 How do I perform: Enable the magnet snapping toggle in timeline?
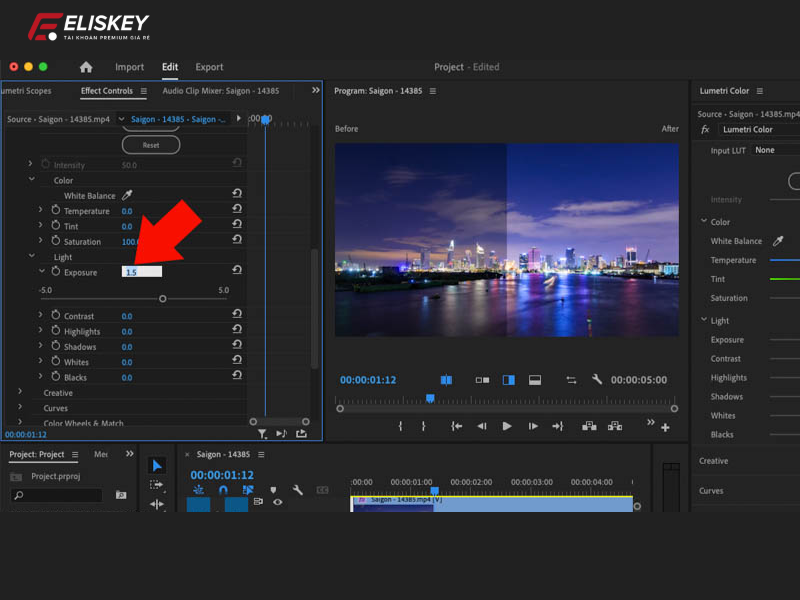pyautogui.click(x=222, y=489)
